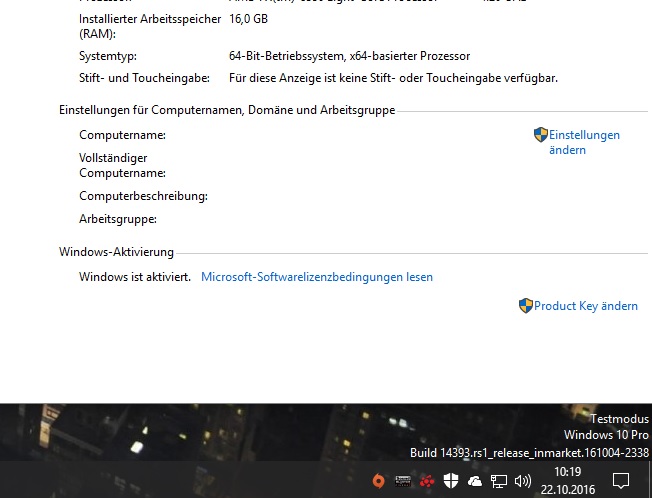
Task: Open the clock showing 10:19
Action: click(x=568, y=472)
